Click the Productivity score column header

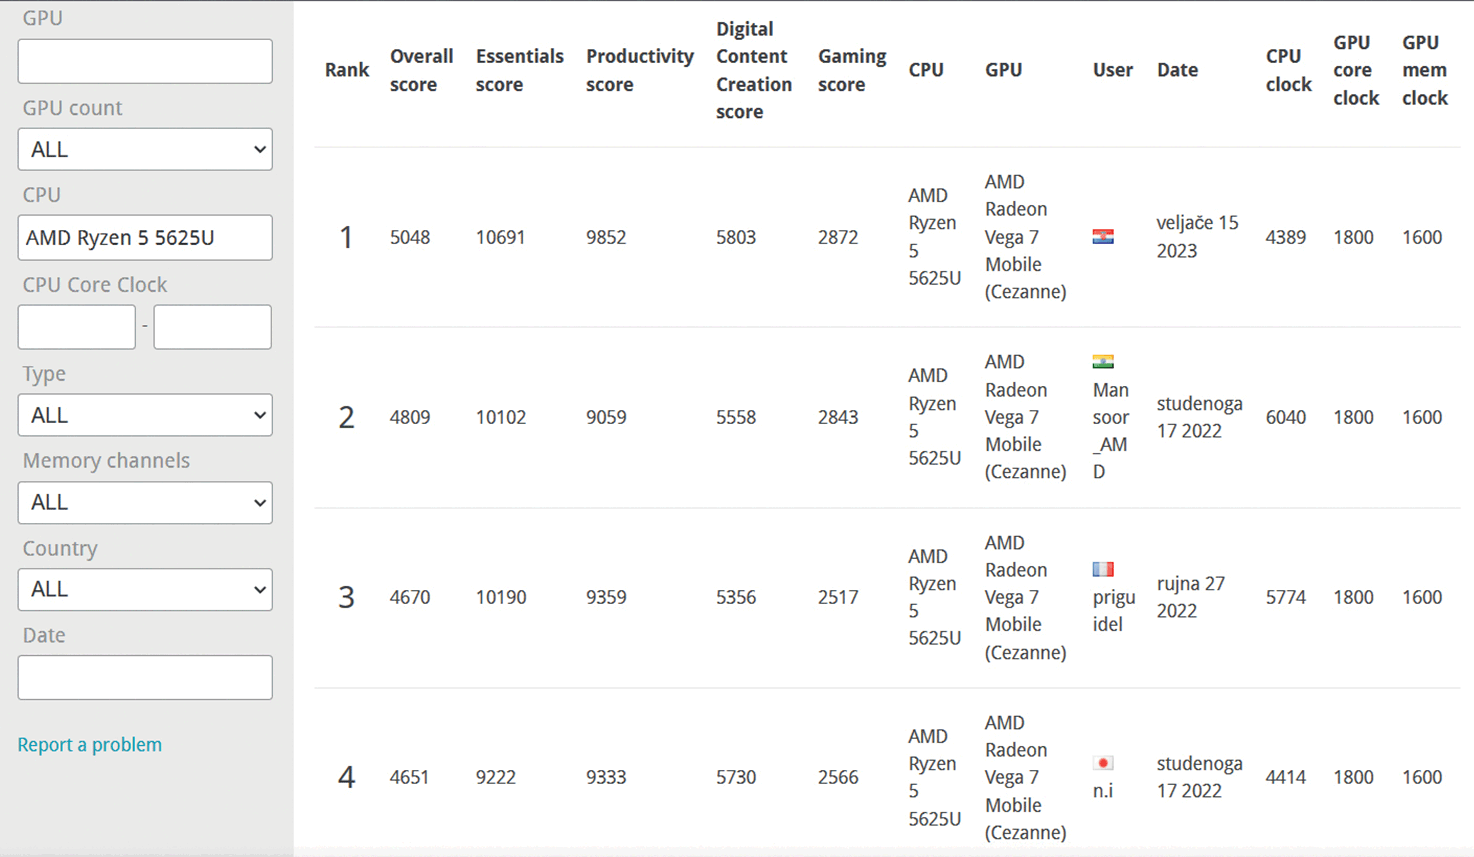pos(639,70)
